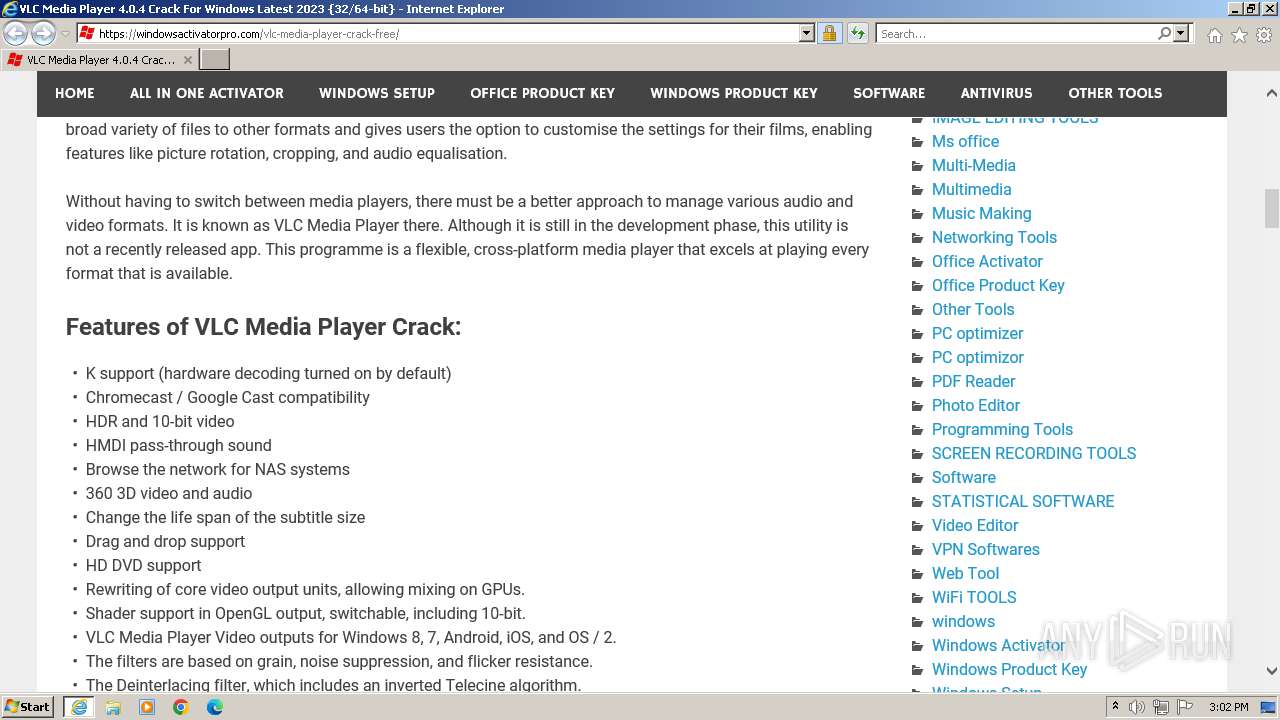Click the folder icon beside Video Editor
1280x720 pixels.
[x=918, y=526]
